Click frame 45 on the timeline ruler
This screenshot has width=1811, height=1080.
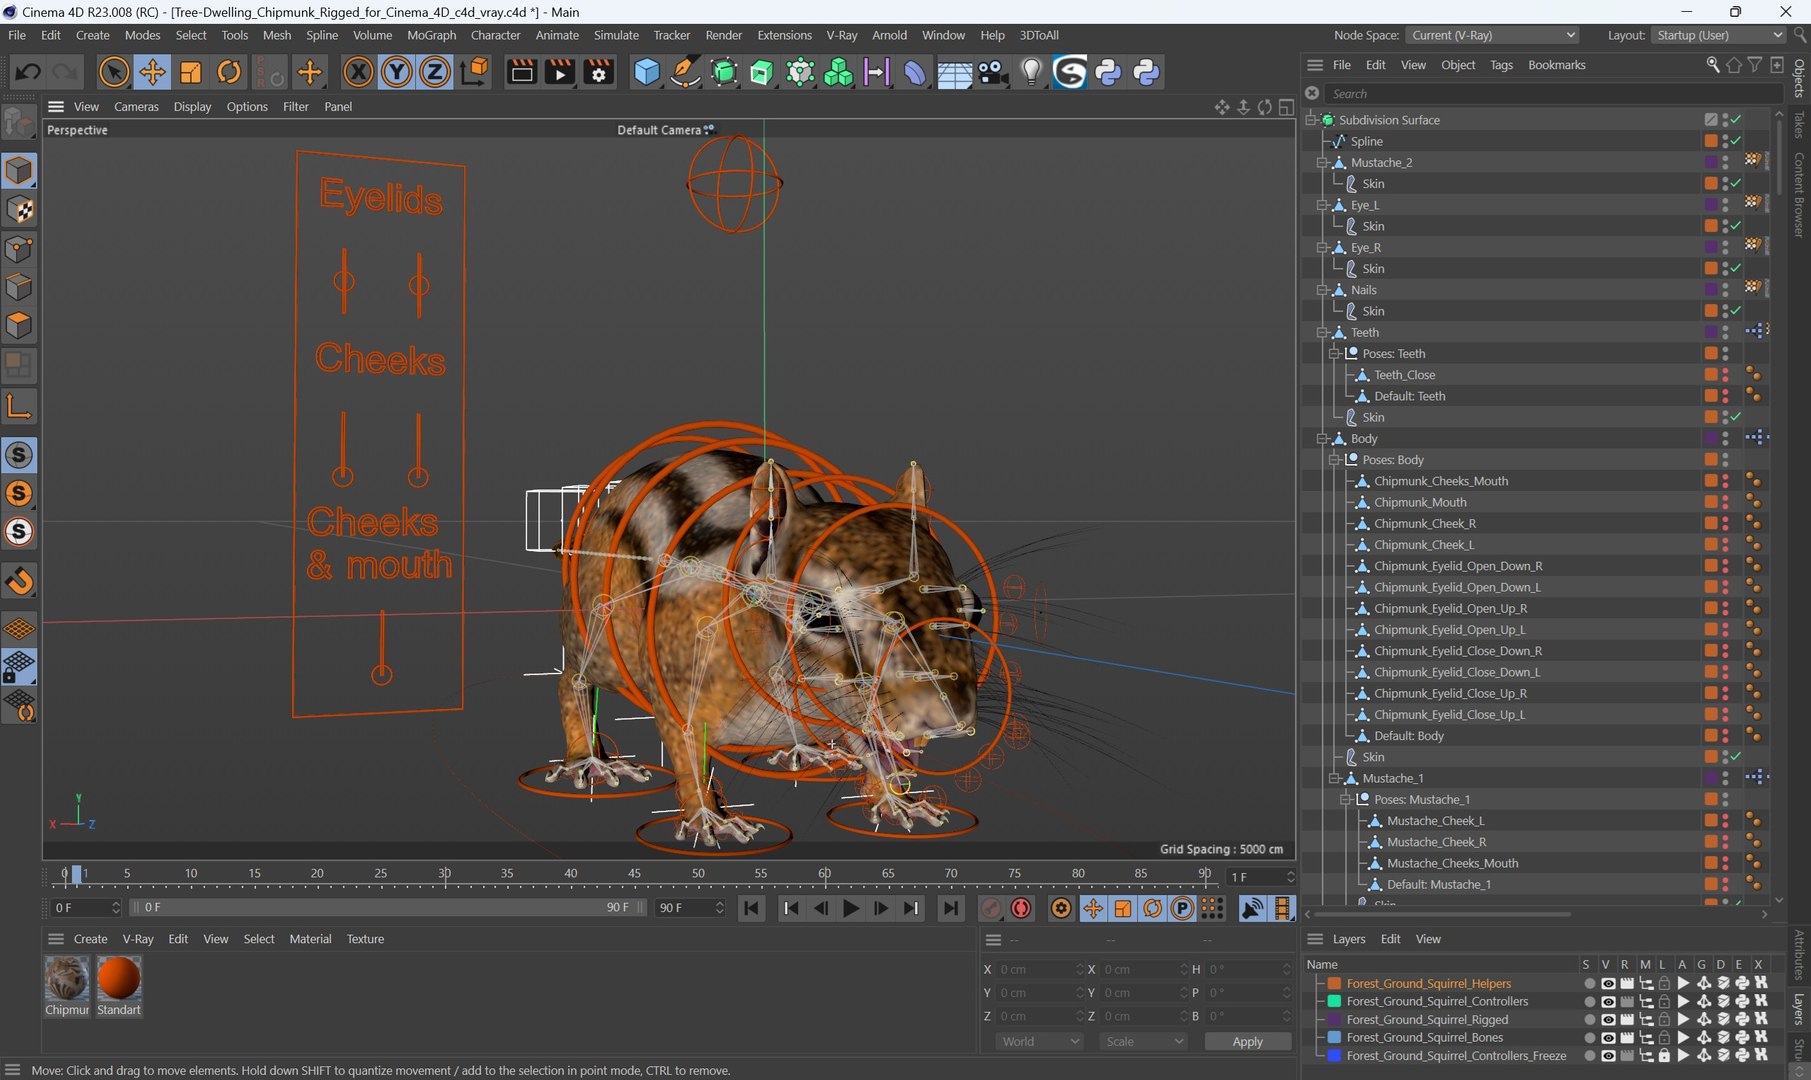634,874
